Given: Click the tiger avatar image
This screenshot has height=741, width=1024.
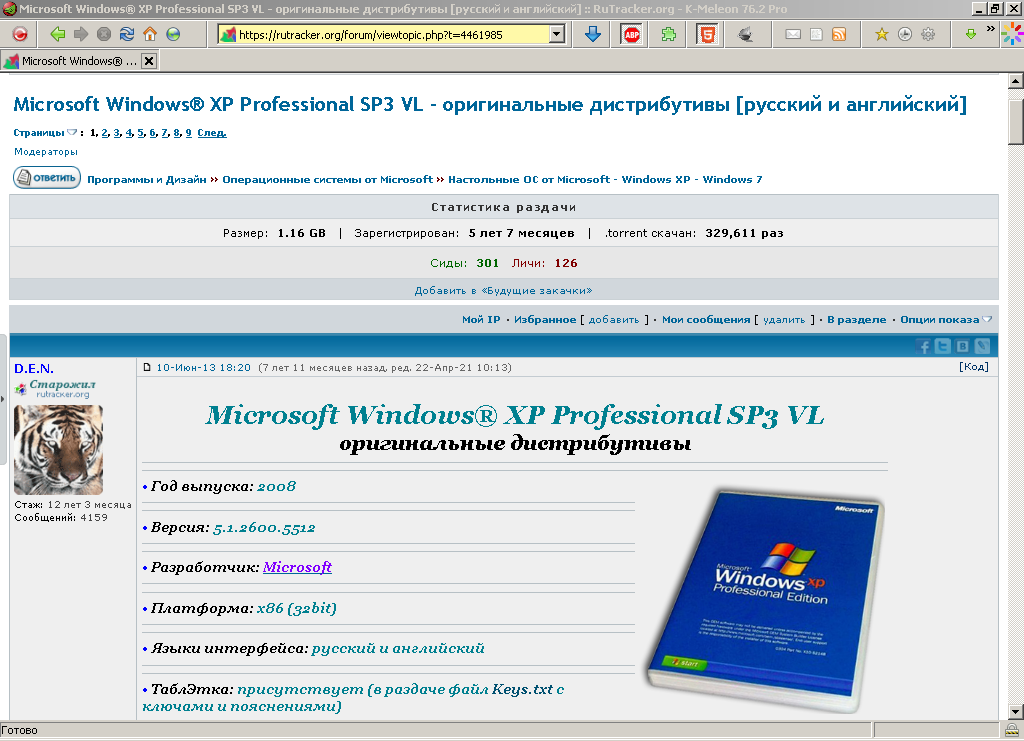Looking at the screenshot, I should [59, 450].
